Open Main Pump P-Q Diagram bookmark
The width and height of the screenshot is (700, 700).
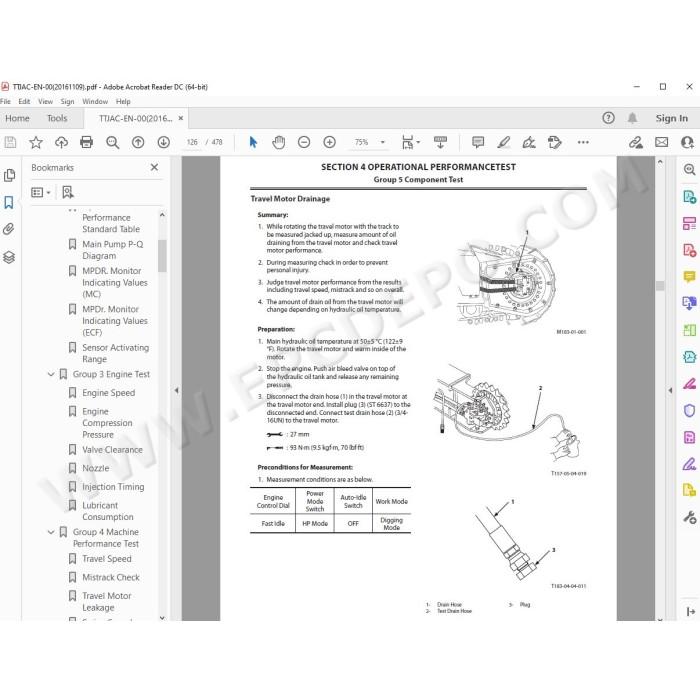[x=112, y=250]
